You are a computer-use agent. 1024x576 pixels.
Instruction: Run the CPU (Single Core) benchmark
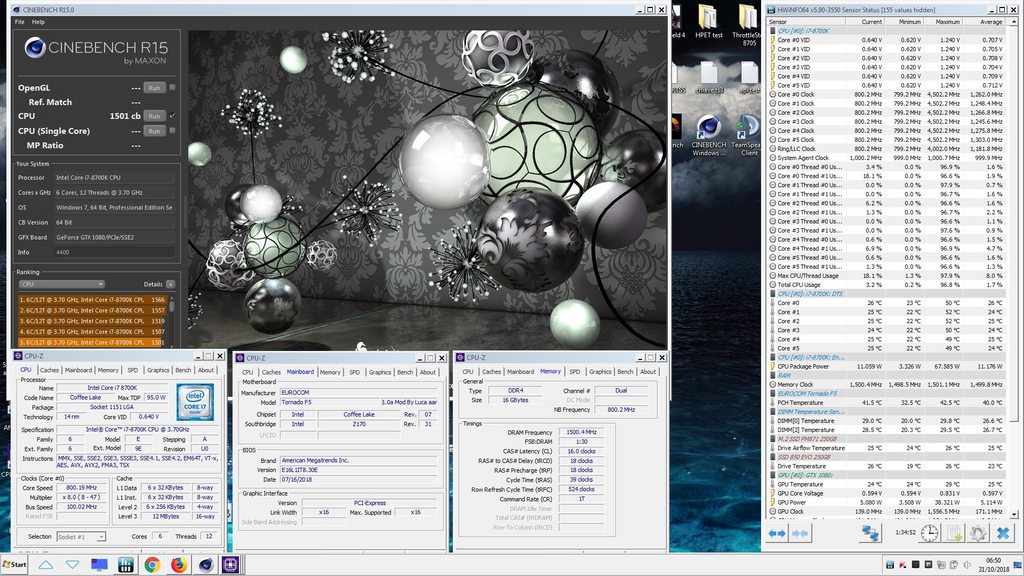point(154,131)
